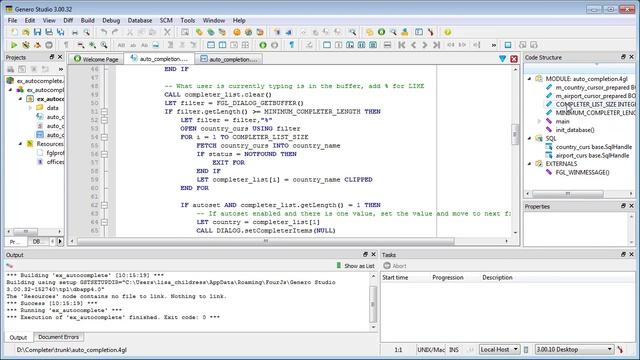Click the editor horizontal scrollbar
Viewport: 640px width, 360px height.
265,241
